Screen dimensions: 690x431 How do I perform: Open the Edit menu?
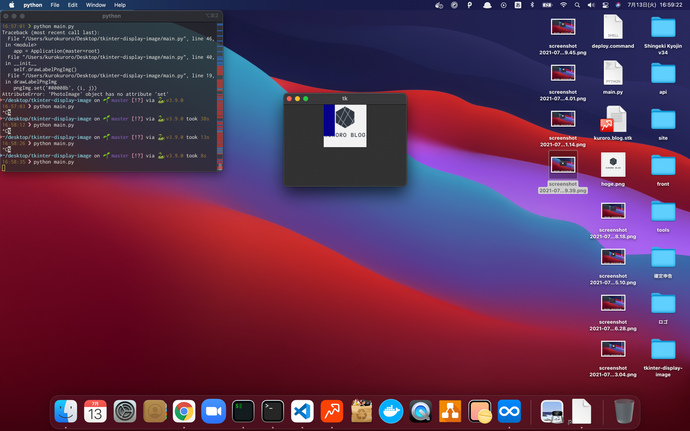coord(73,5)
